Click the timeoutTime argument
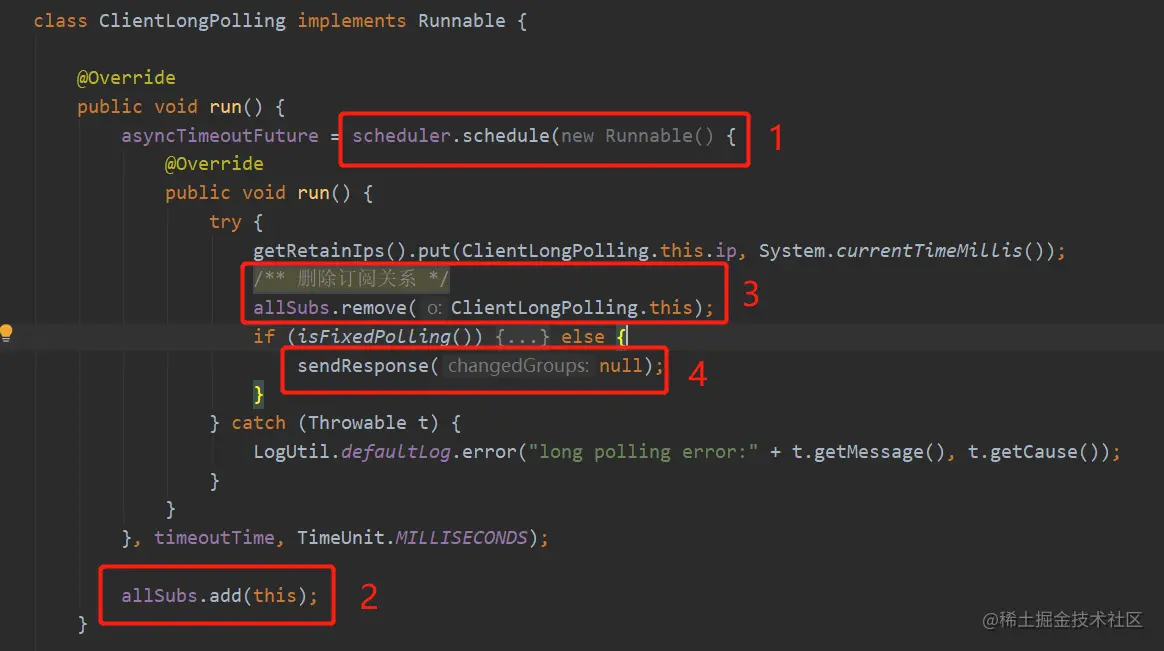This screenshot has width=1164, height=651. (214, 538)
